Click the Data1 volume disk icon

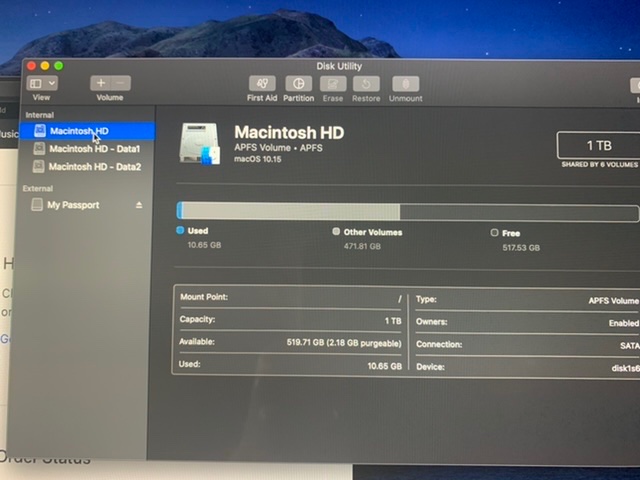pyautogui.click(x=39, y=148)
